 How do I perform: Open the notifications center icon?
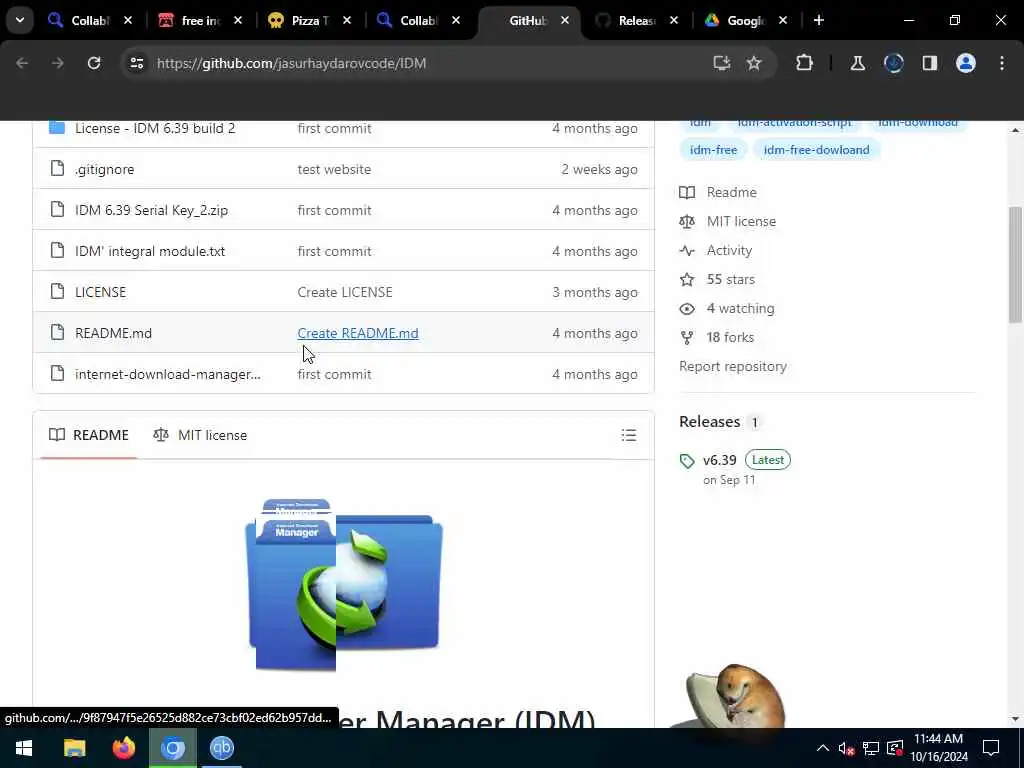(x=991, y=748)
